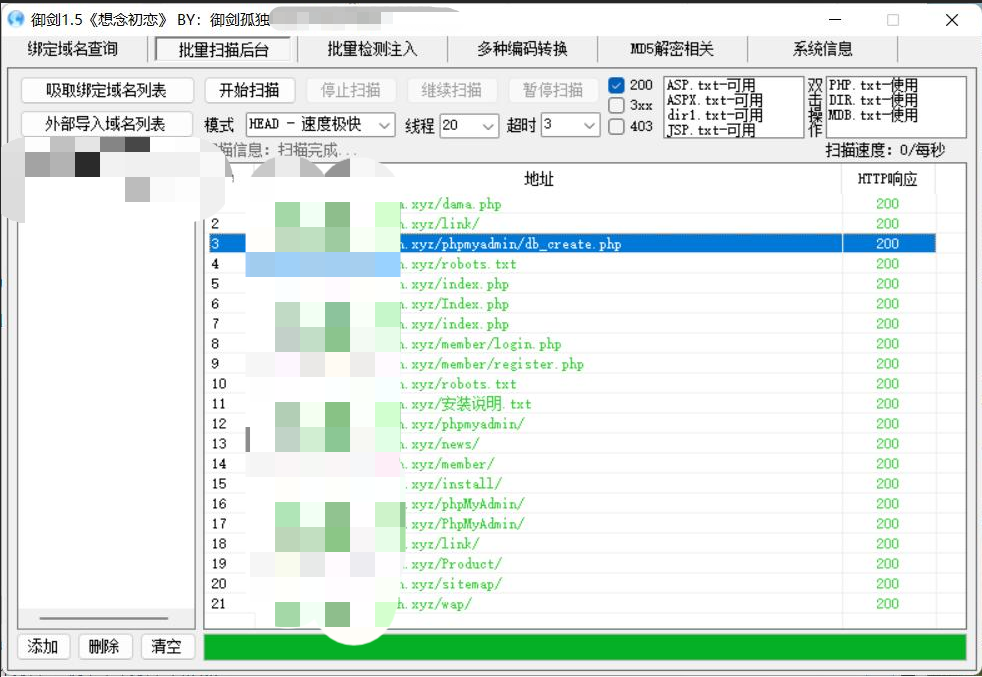Select row 19 Product/ result
Image resolution: width=982 pixels, height=677 pixels.
click(x=572, y=564)
